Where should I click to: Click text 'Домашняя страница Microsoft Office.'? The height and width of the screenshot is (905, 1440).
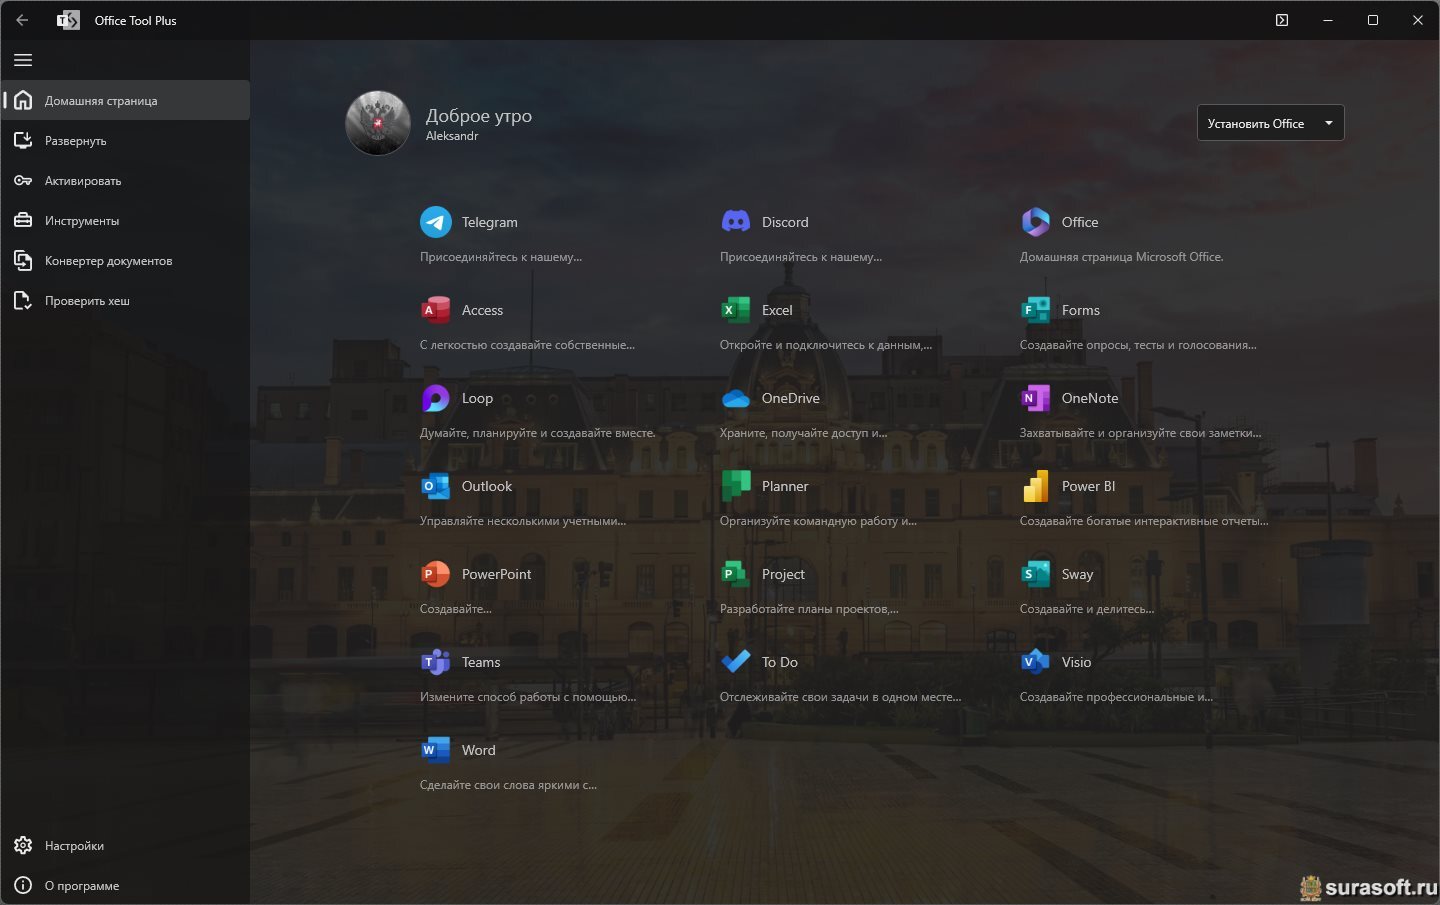(x=1122, y=257)
